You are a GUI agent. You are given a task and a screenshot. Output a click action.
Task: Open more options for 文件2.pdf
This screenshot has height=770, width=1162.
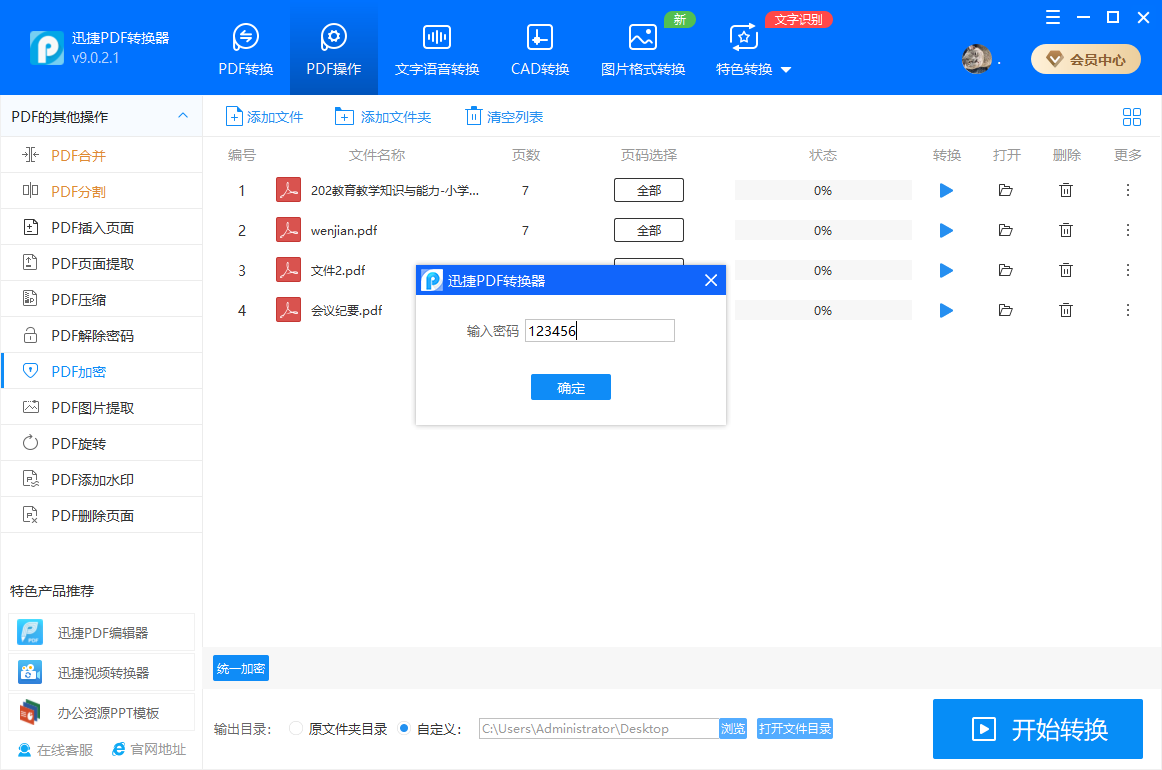pyautogui.click(x=1128, y=271)
